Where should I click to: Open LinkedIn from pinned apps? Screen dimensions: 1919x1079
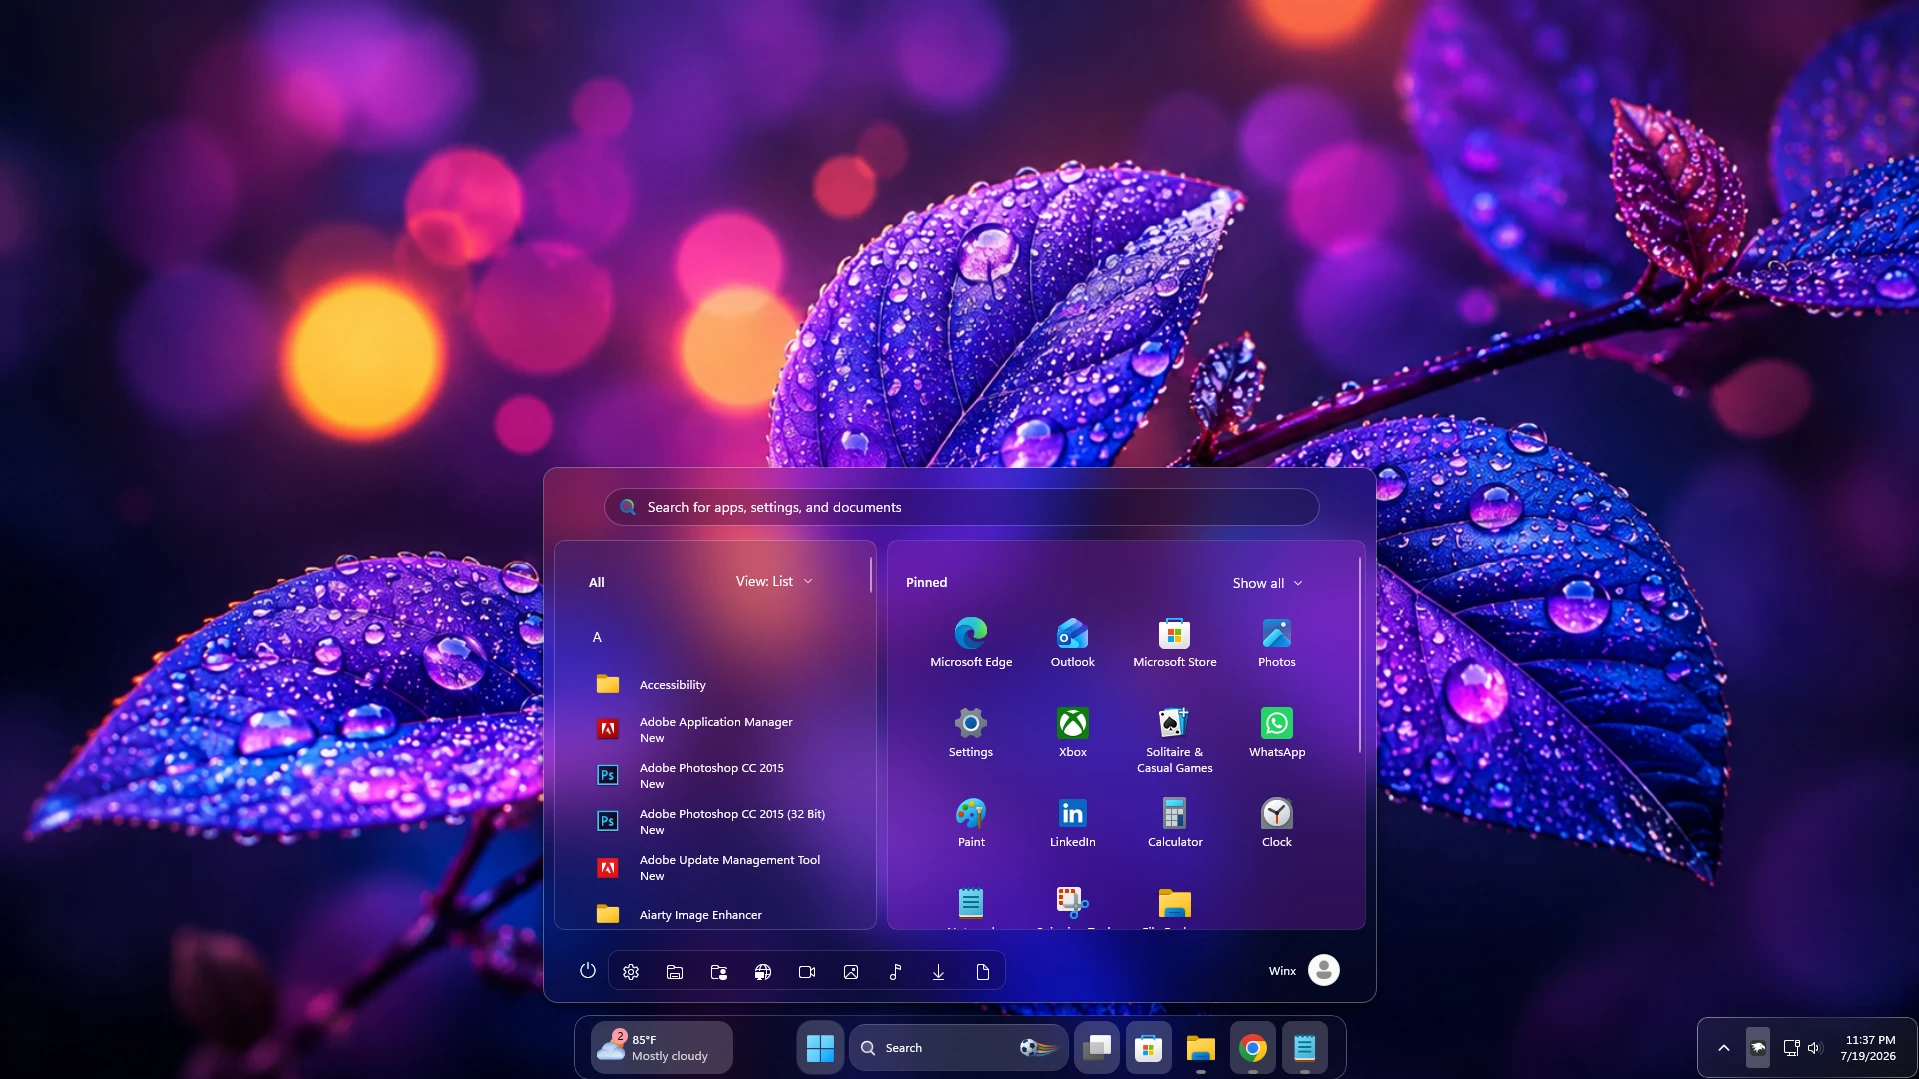[1072, 822]
